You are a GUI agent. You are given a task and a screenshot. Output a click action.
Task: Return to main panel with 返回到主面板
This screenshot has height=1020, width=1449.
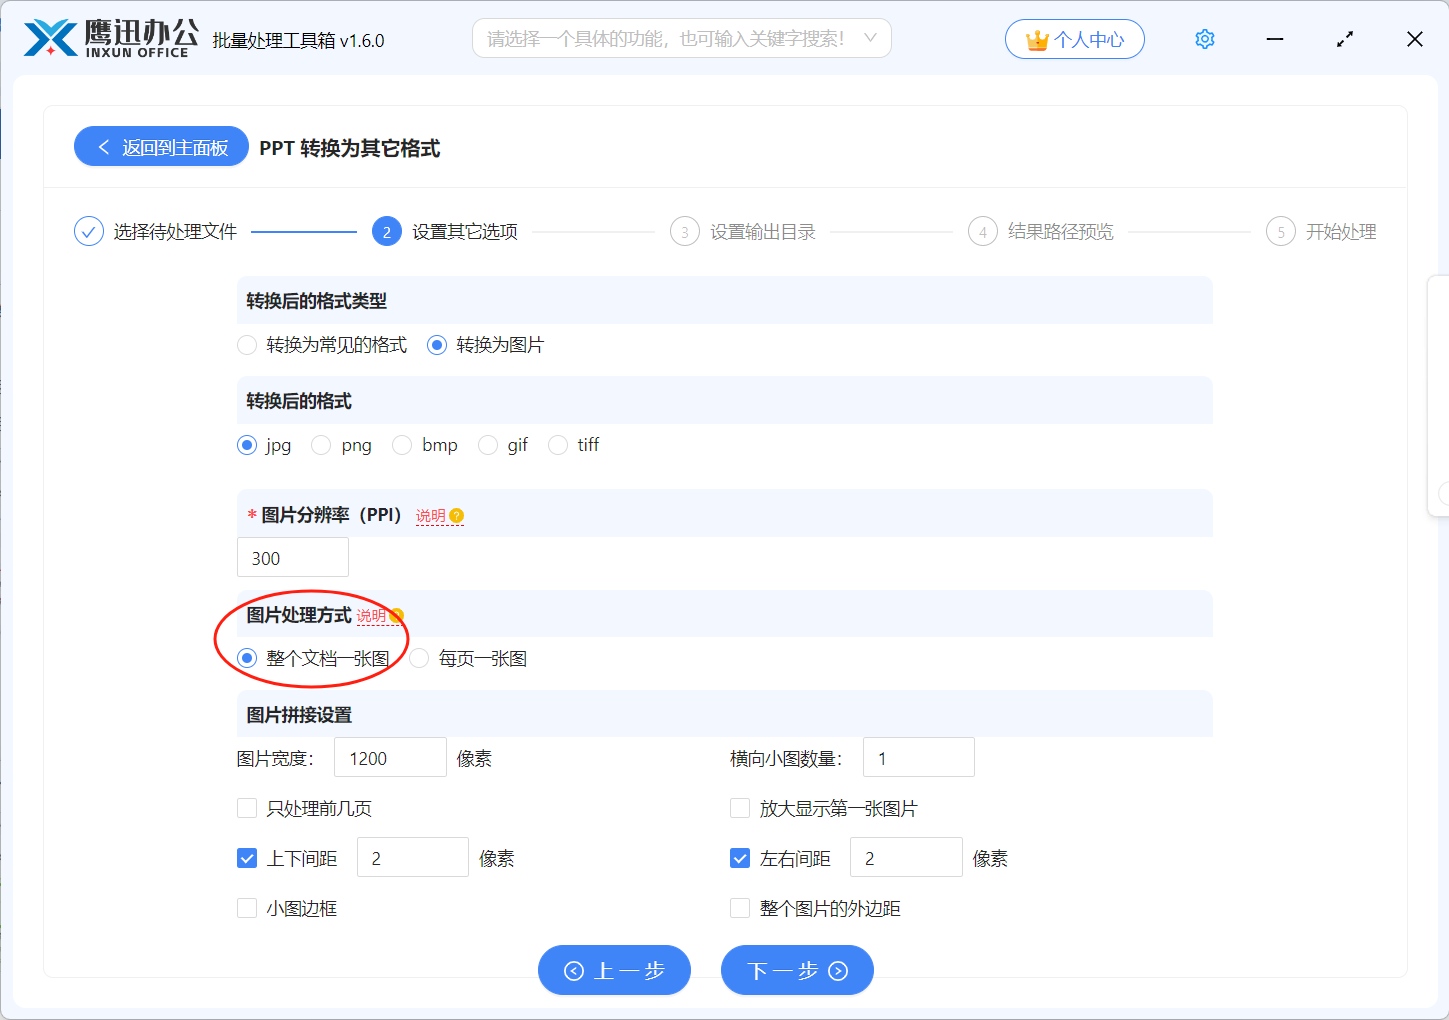point(161,147)
